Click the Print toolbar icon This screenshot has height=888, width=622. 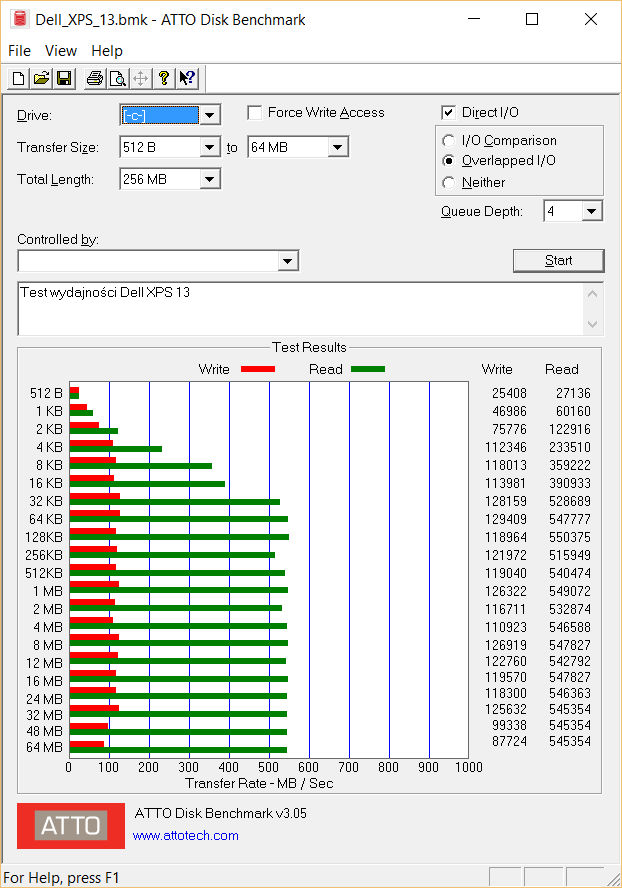tap(95, 78)
